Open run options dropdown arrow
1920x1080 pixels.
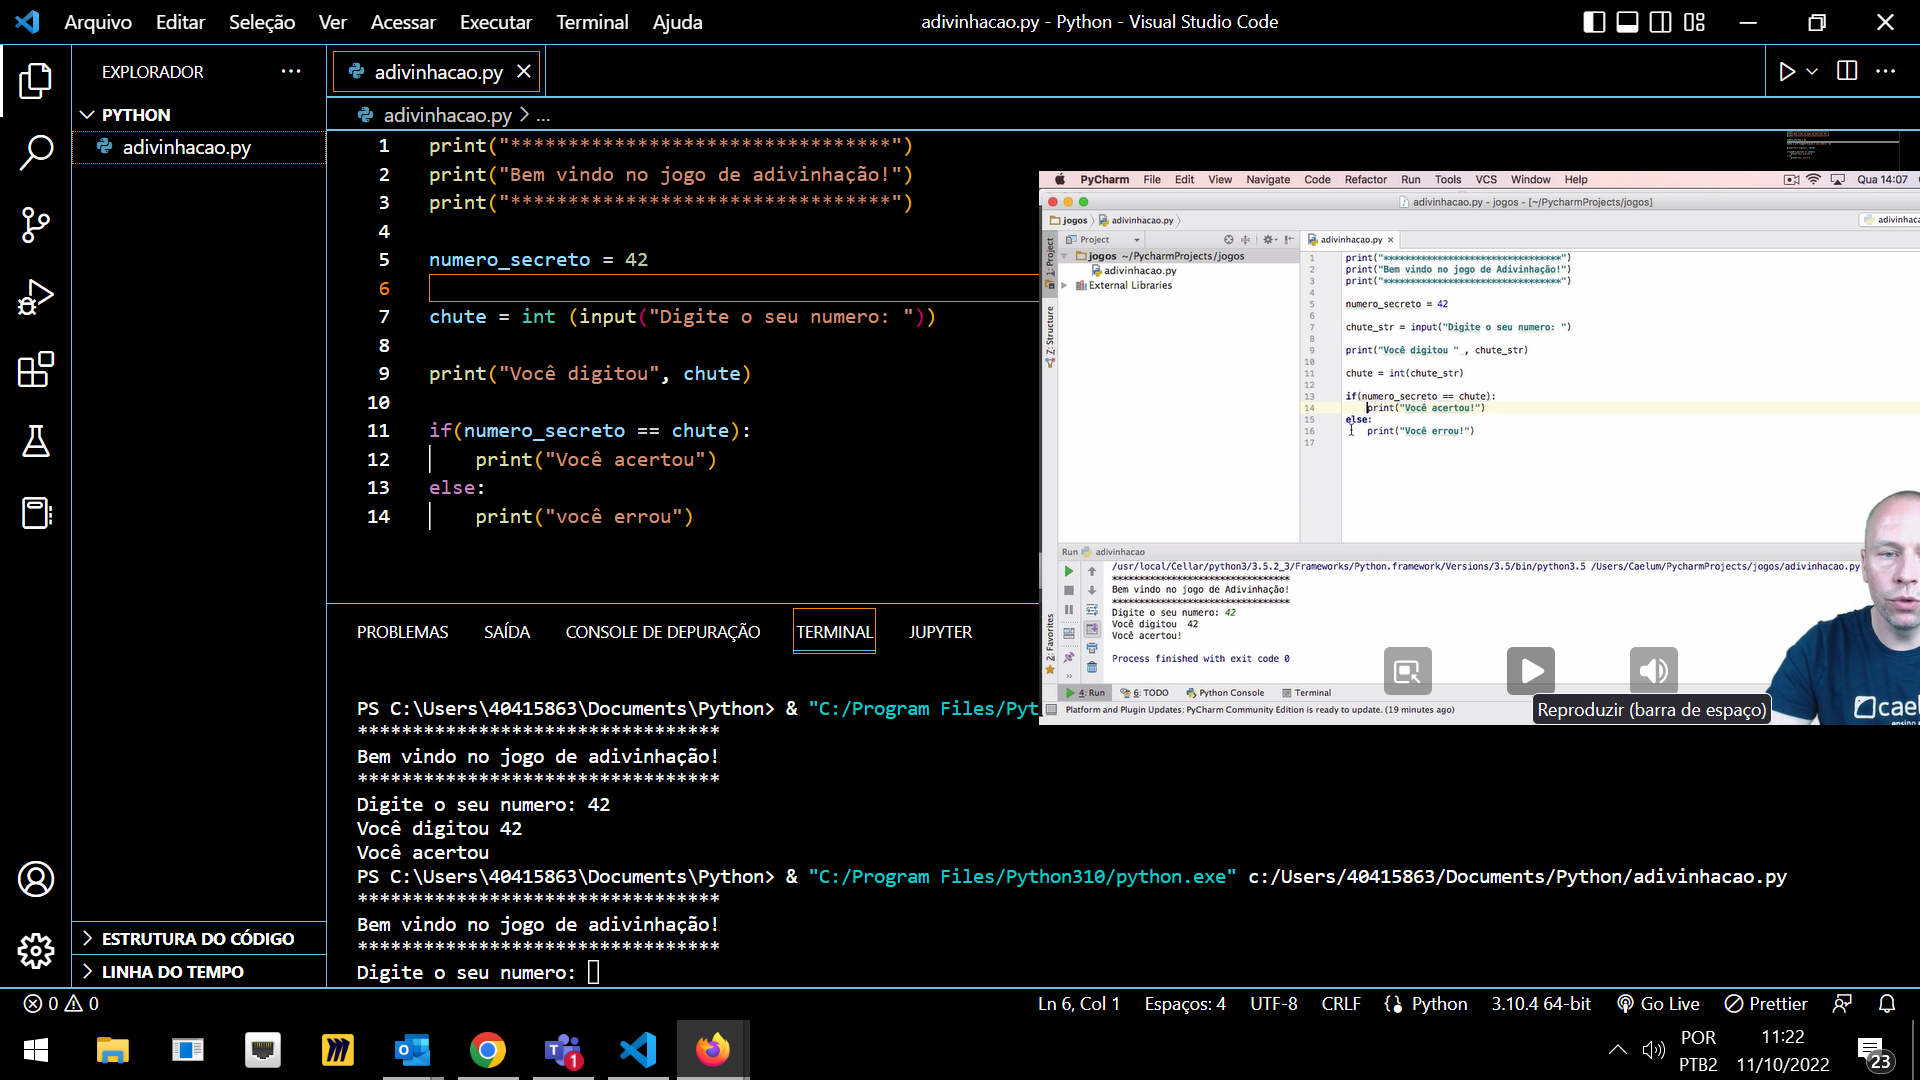tap(1812, 71)
